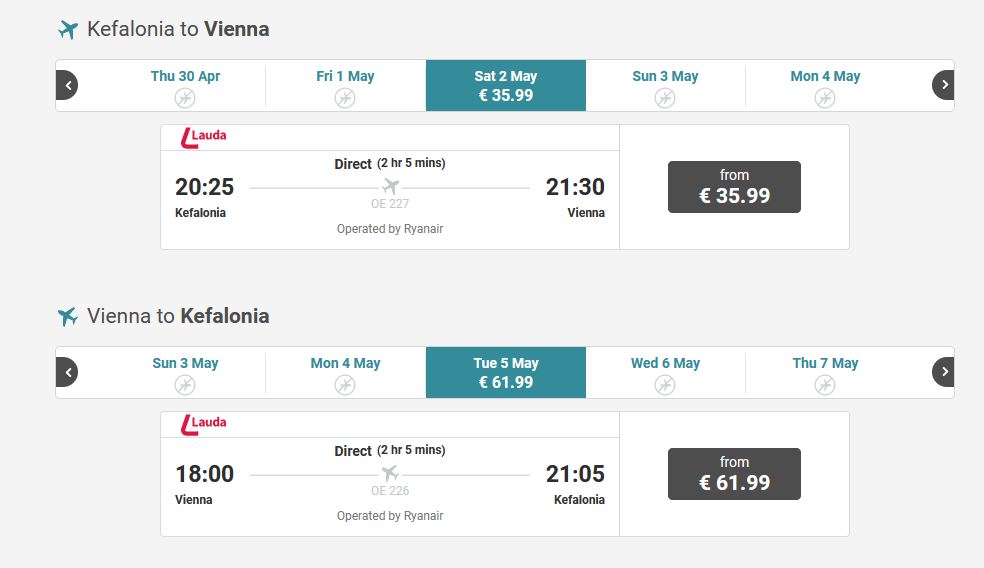Choose the Sat 2 May €35.99 tab

506,86
